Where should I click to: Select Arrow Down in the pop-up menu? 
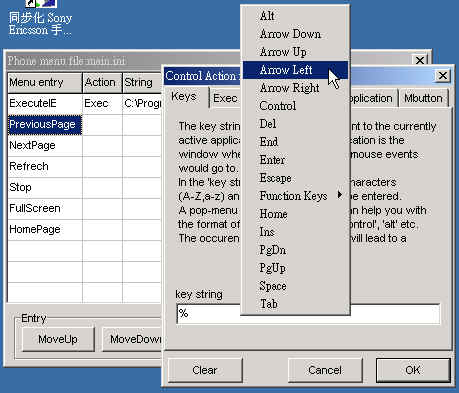(295, 34)
